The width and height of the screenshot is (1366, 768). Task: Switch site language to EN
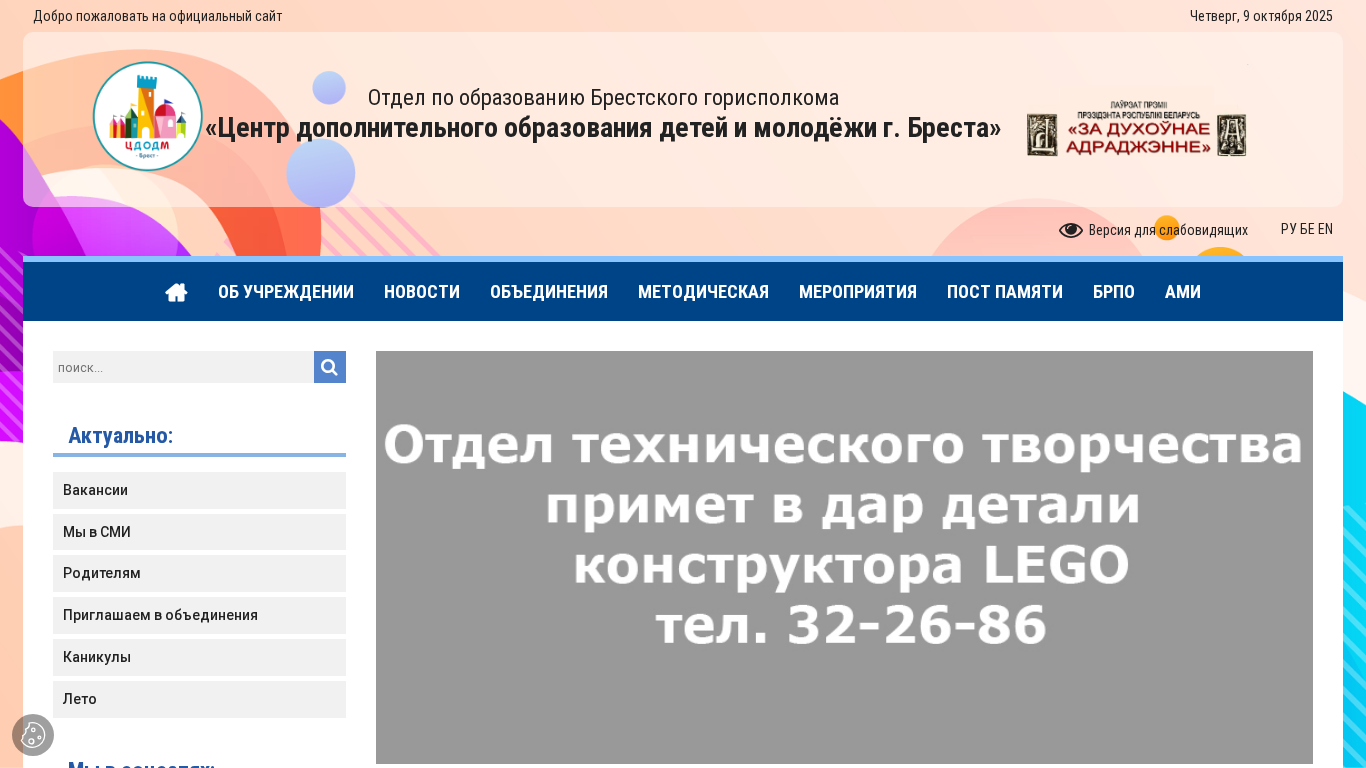1325,229
